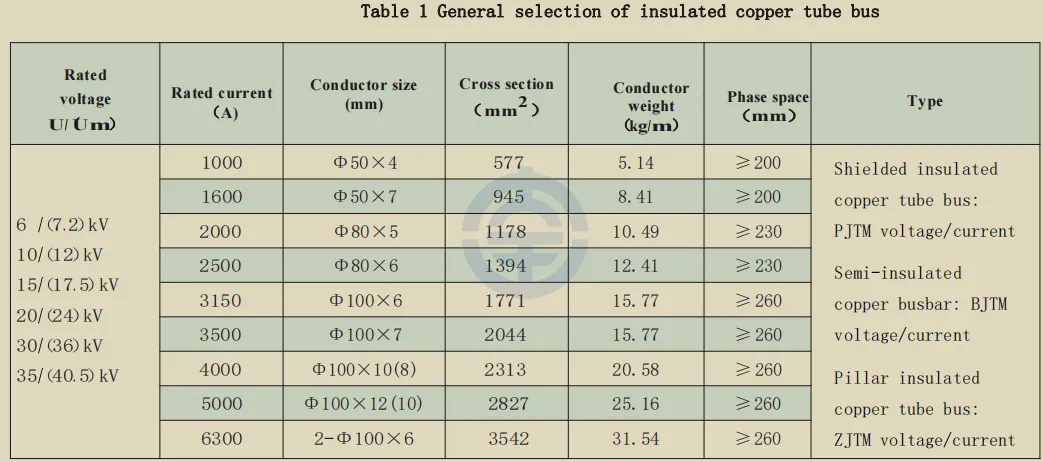Click the 'Conductor size (mm)' header cell
The image size is (1043, 462).
[363, 94]
